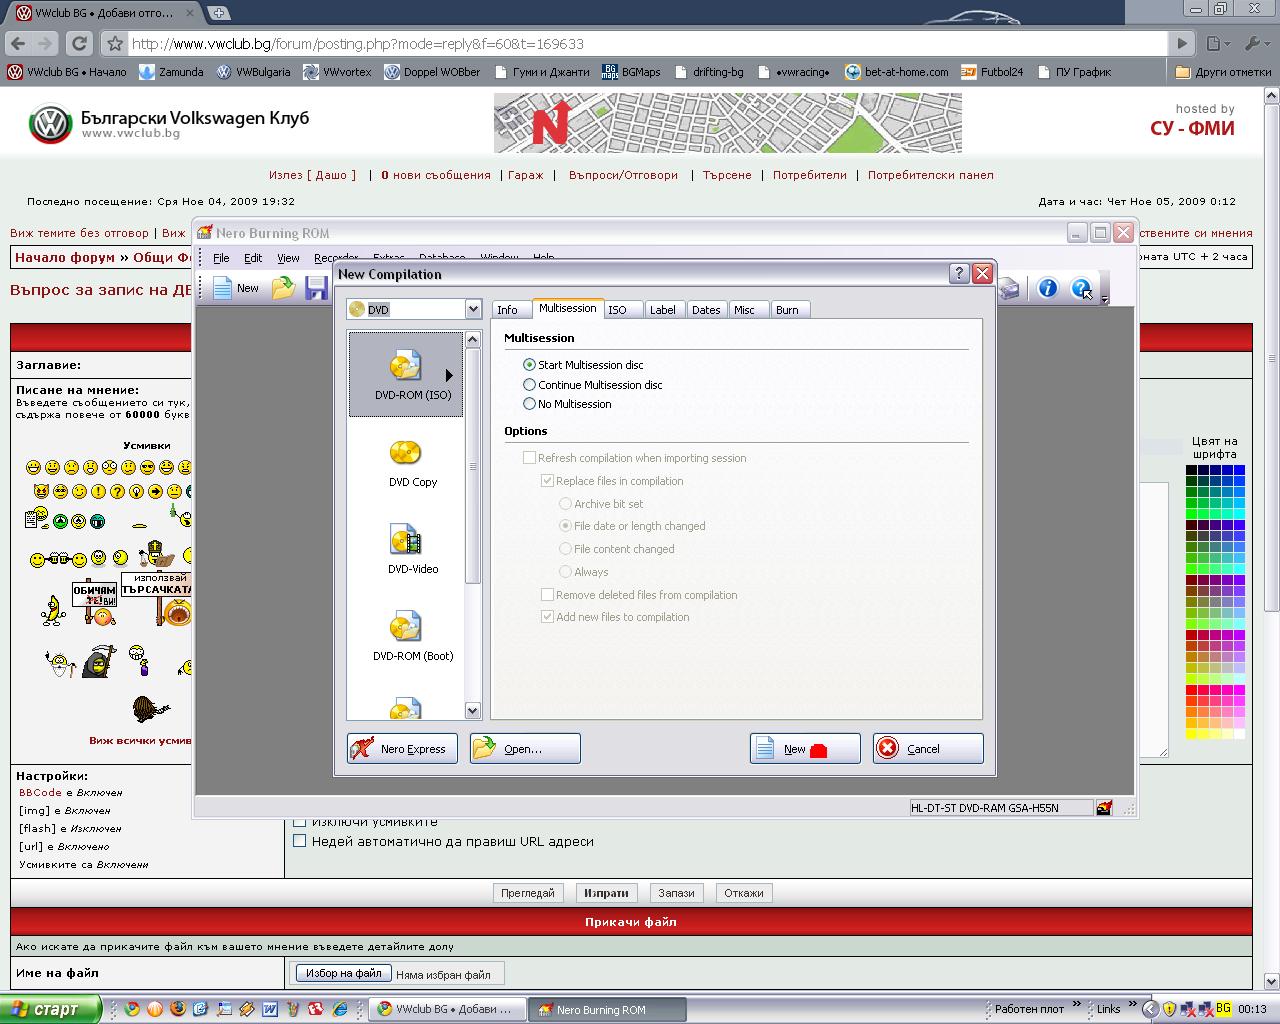Viewport: 1280px width, 1024px height.
Task: Select the DVD-ROM (ISO) compilation type
Action: [x=406, y=373]
